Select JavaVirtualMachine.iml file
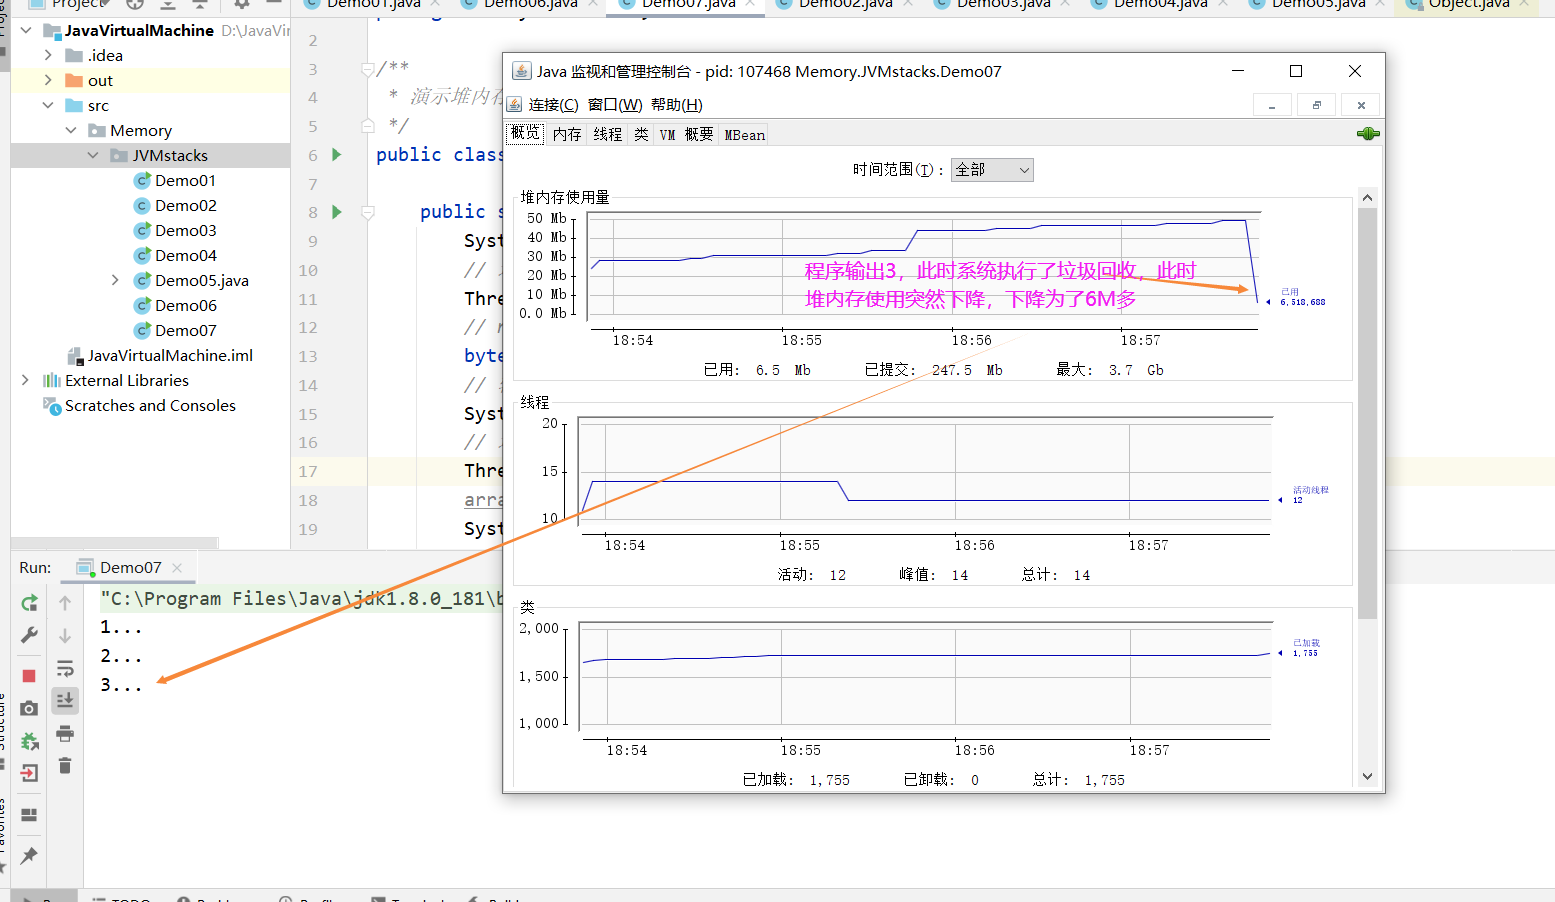This screenshot has width=1555, height=902. [x=170, y=355]
